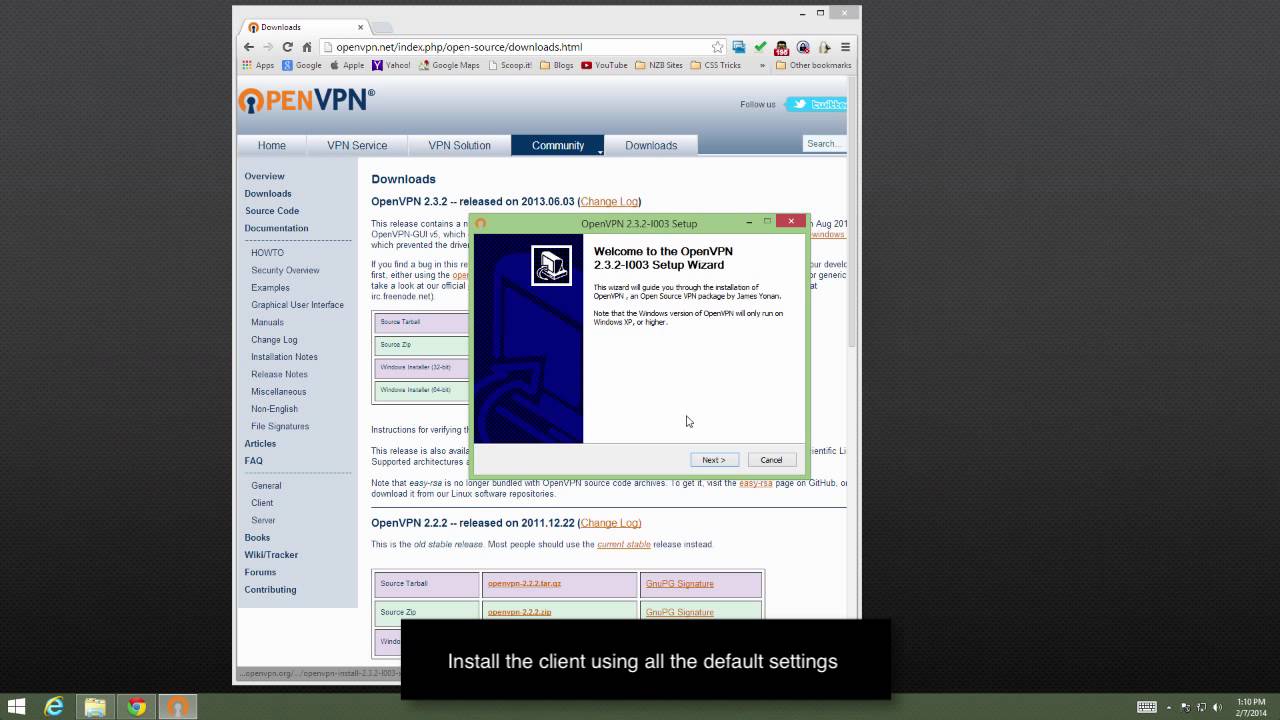Open the Windows Start button

coord(17,707)
